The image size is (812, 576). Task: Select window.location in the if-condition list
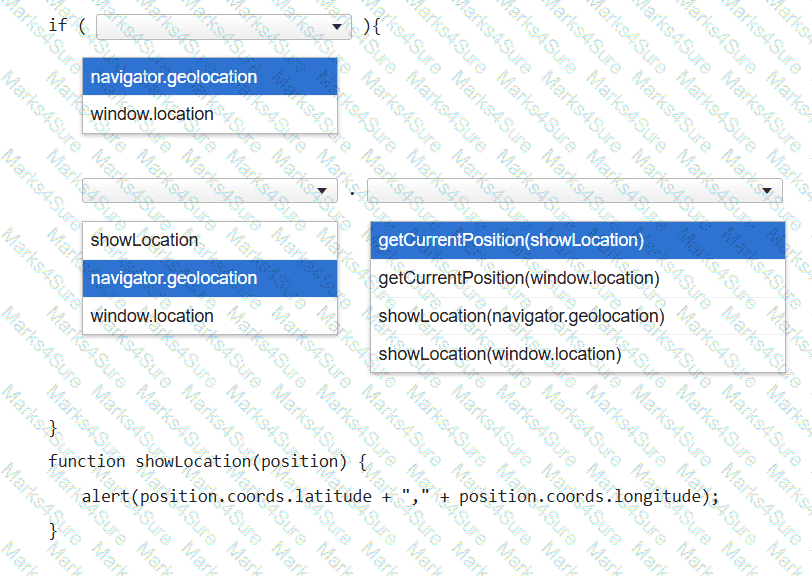210,114
